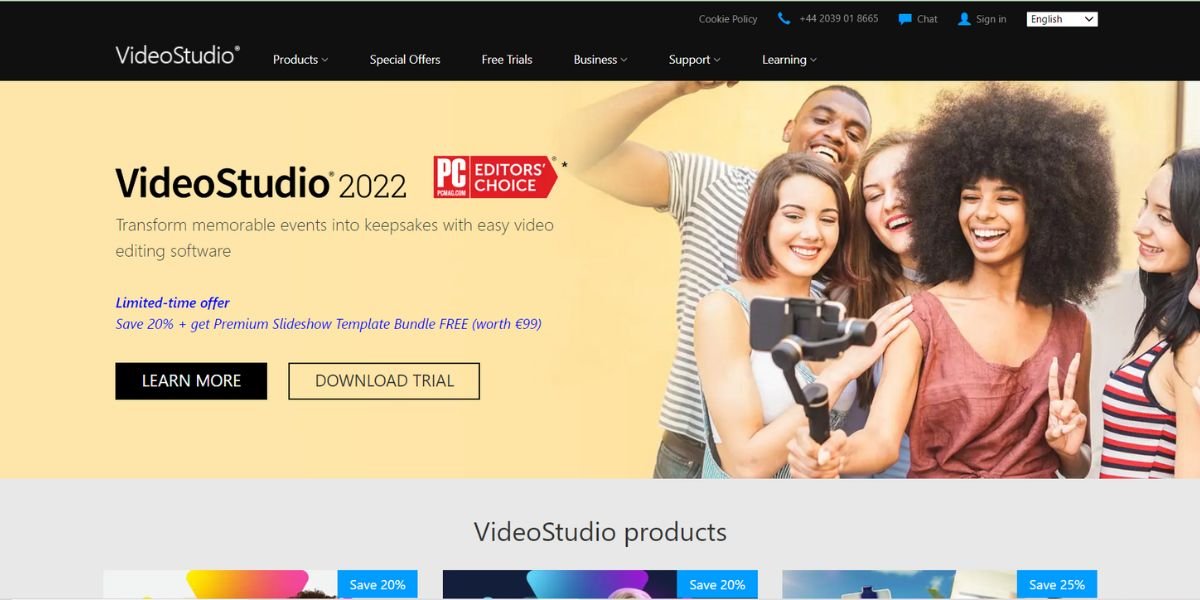Go to Free Trials page
The width and height of the screenshot is (1200, 600).
pos(507,60)
